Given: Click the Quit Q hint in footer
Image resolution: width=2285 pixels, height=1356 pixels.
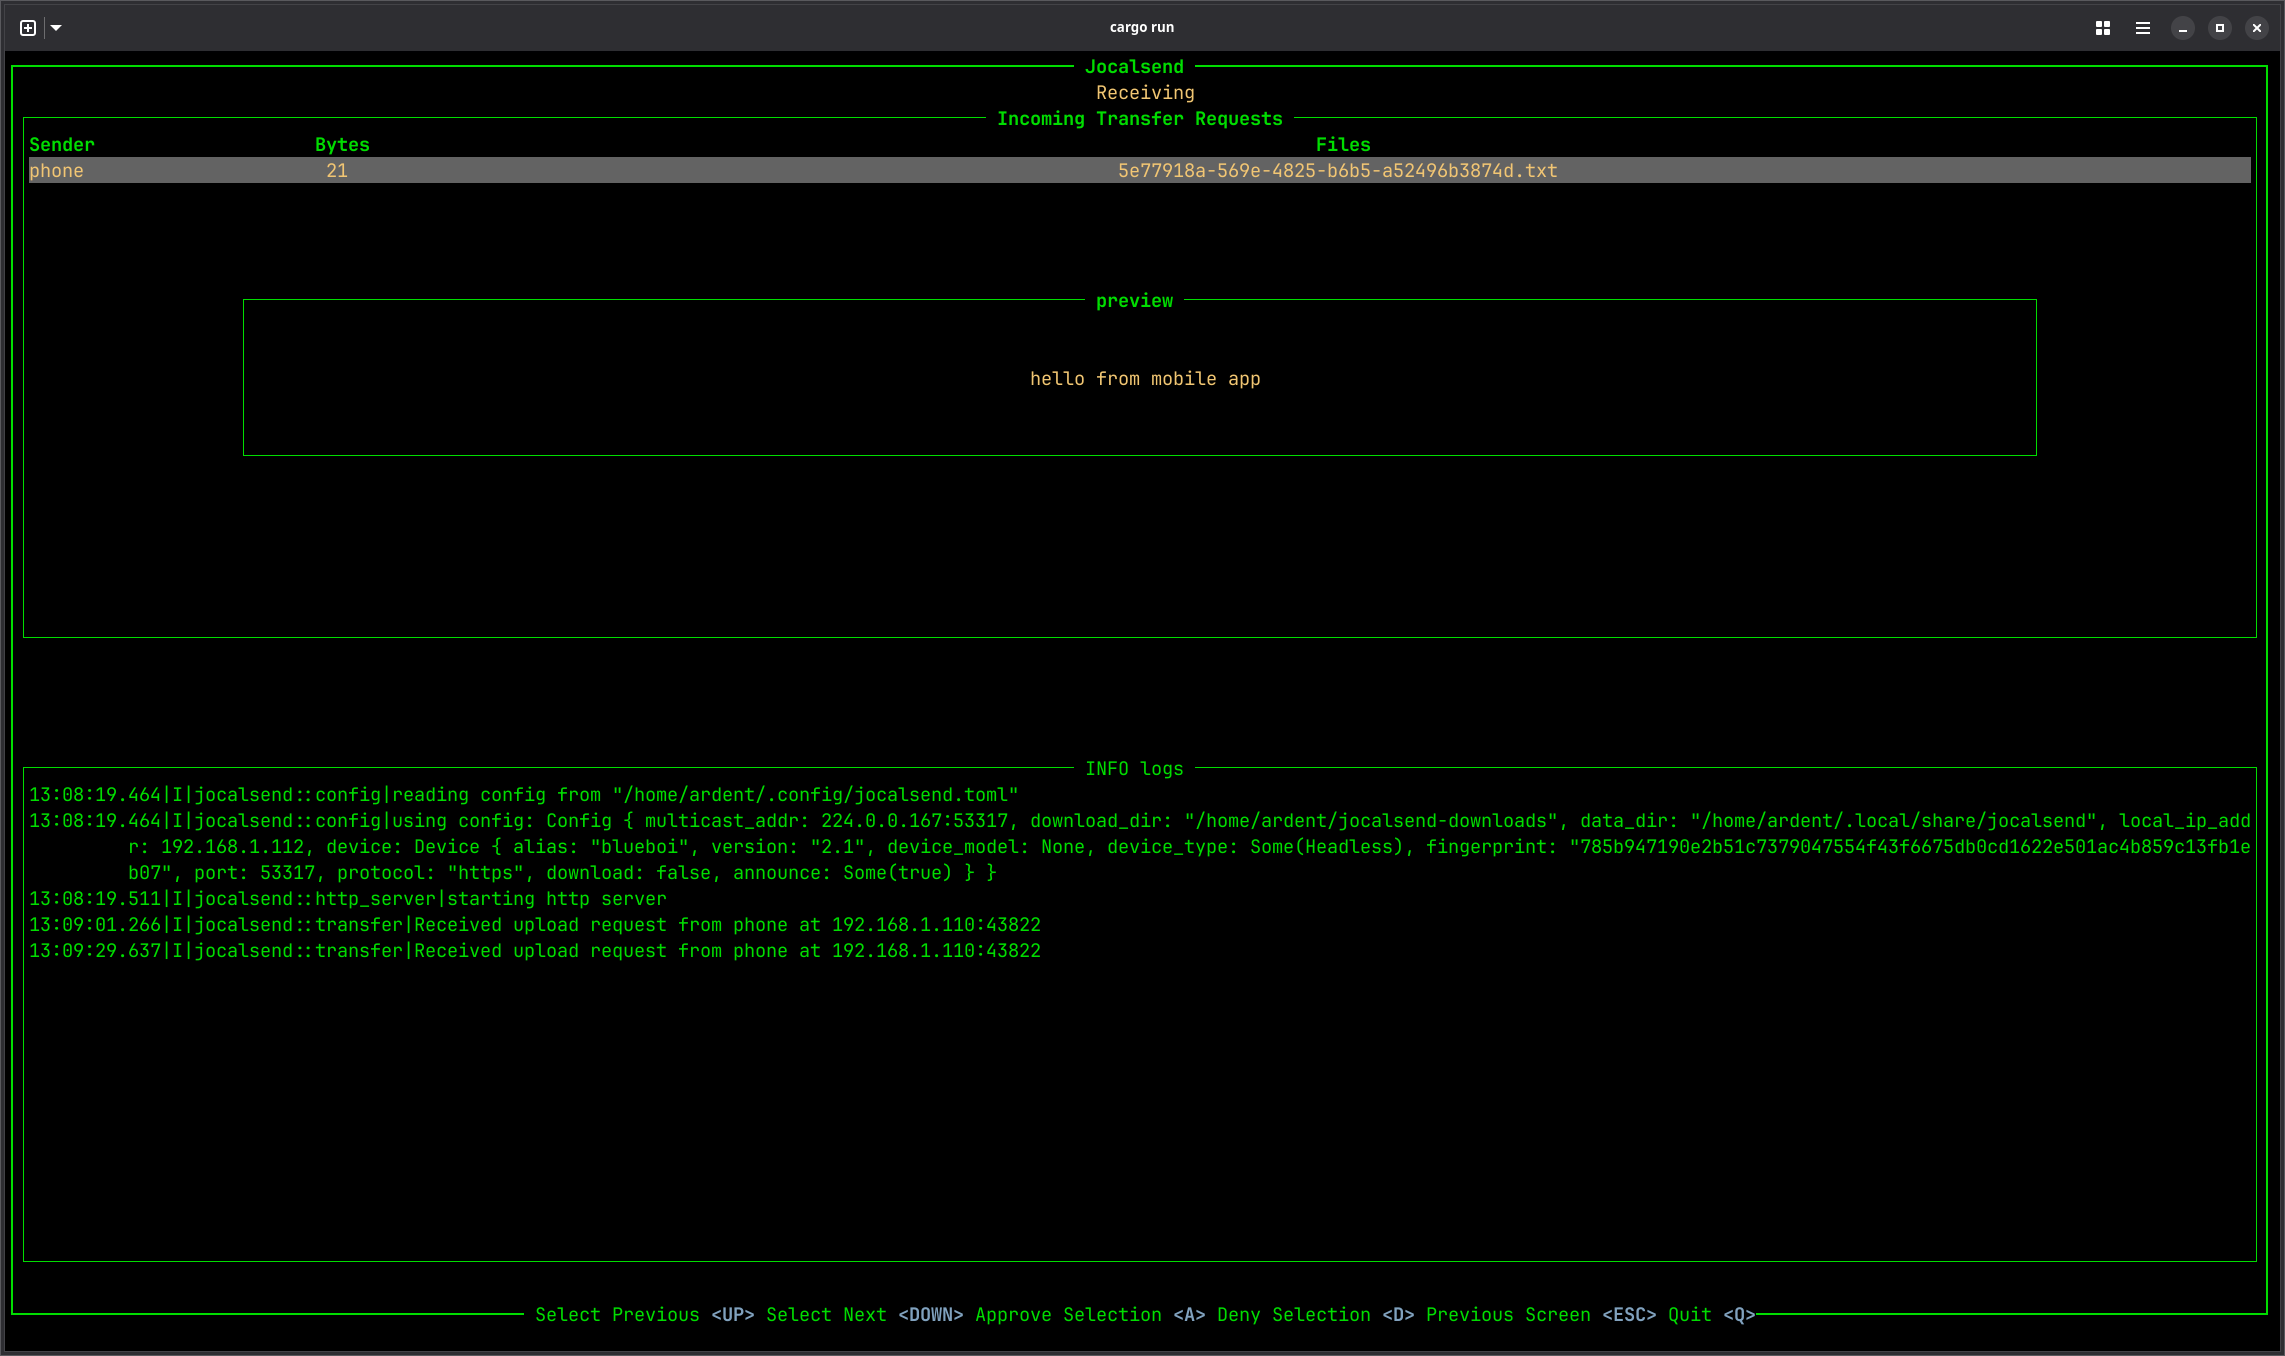Looking at the screenshot, I should (1711, 1315).
